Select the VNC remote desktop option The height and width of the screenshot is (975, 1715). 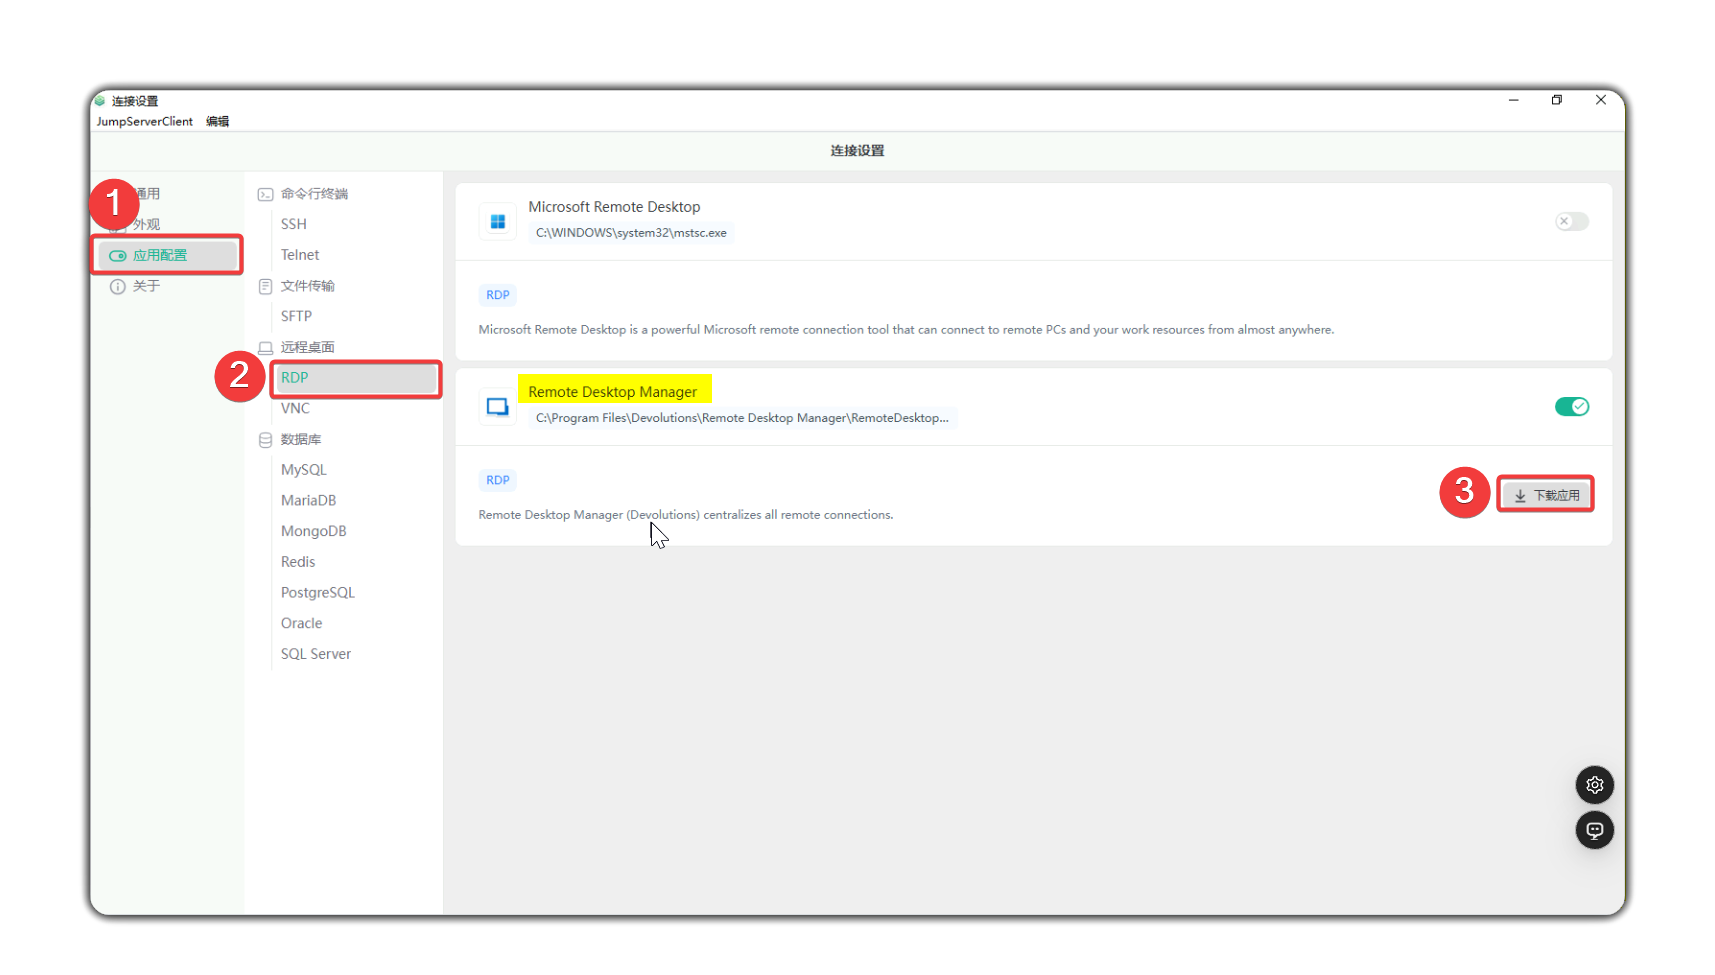click(295, 409)
